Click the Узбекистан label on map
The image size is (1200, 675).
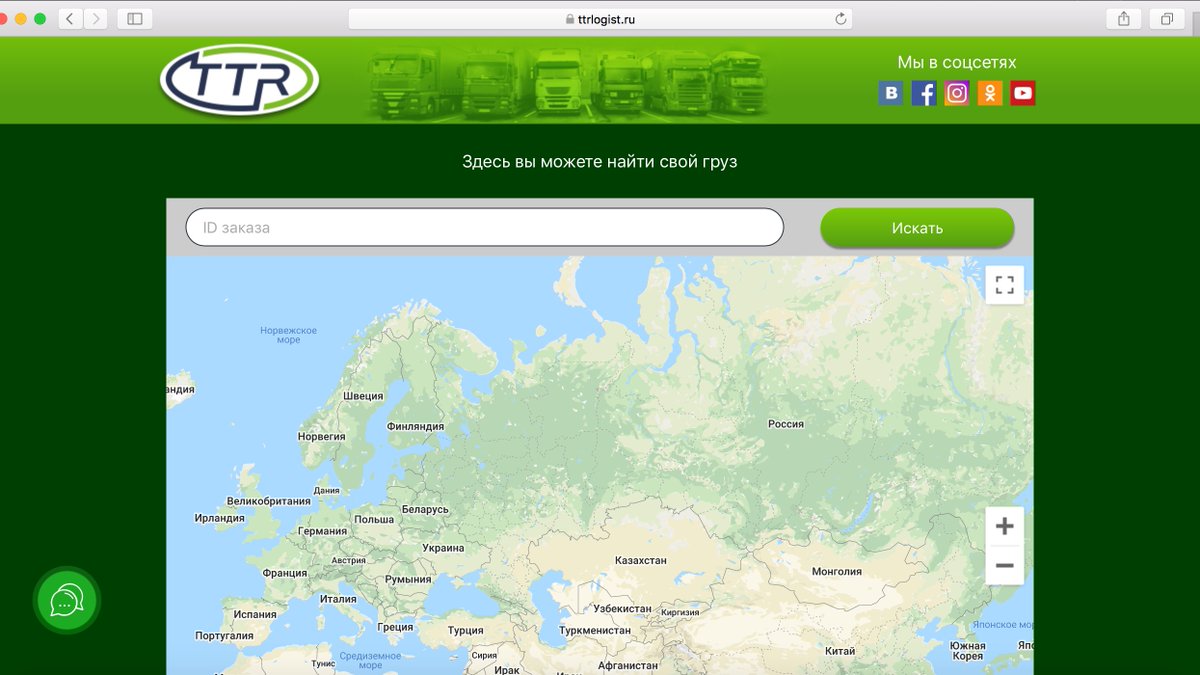pyautogui.click(x=622, y=609)
